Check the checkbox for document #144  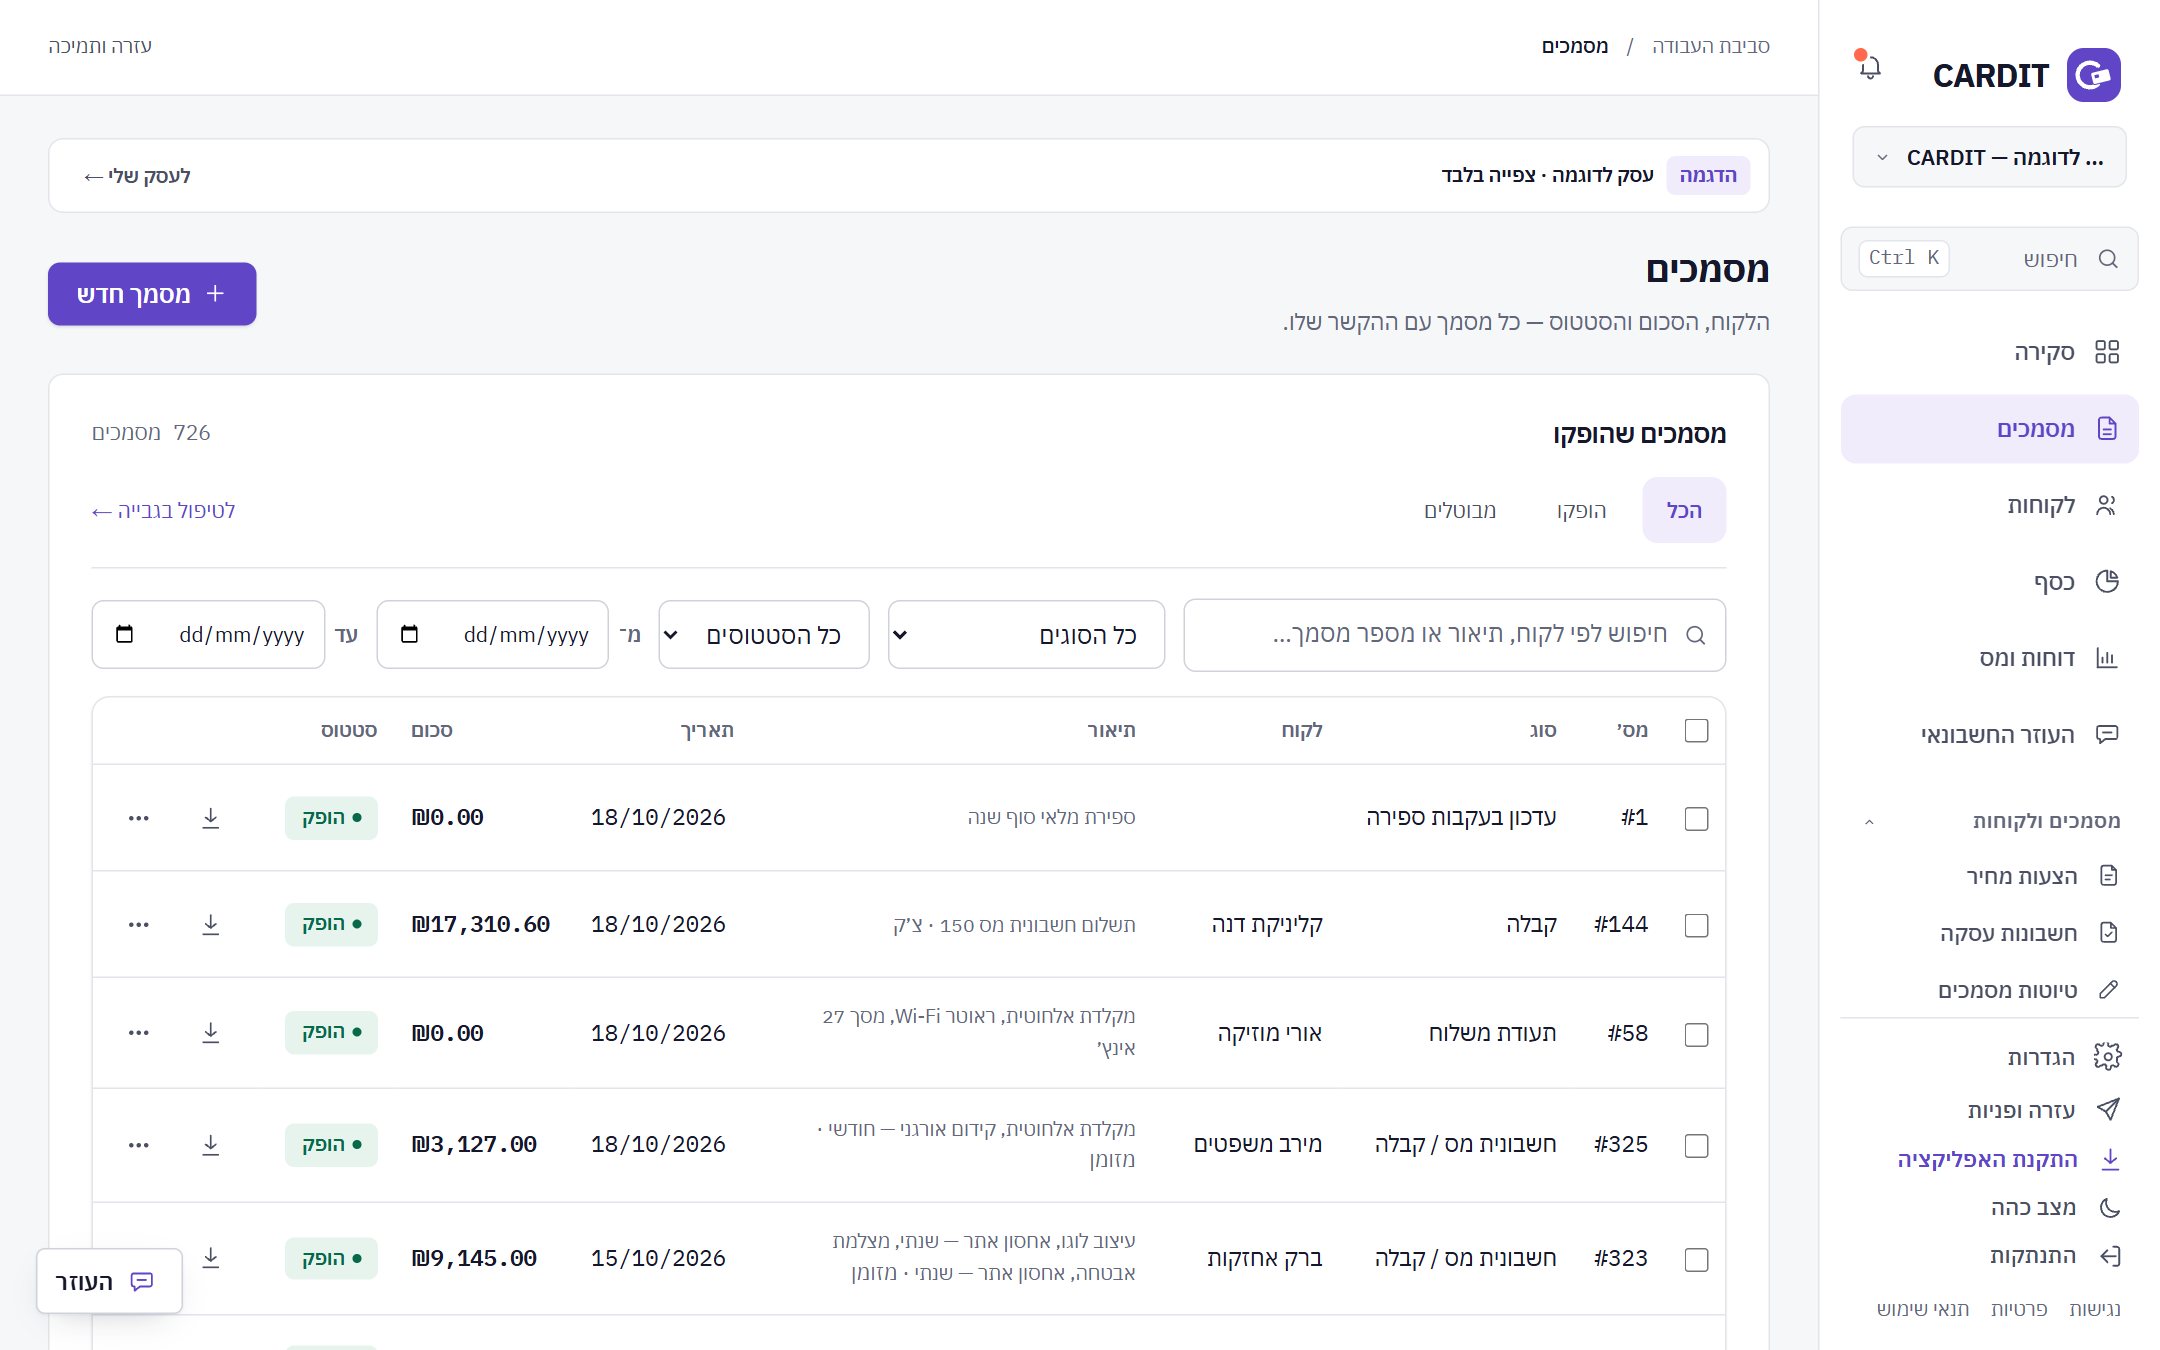click(1696, 925)
